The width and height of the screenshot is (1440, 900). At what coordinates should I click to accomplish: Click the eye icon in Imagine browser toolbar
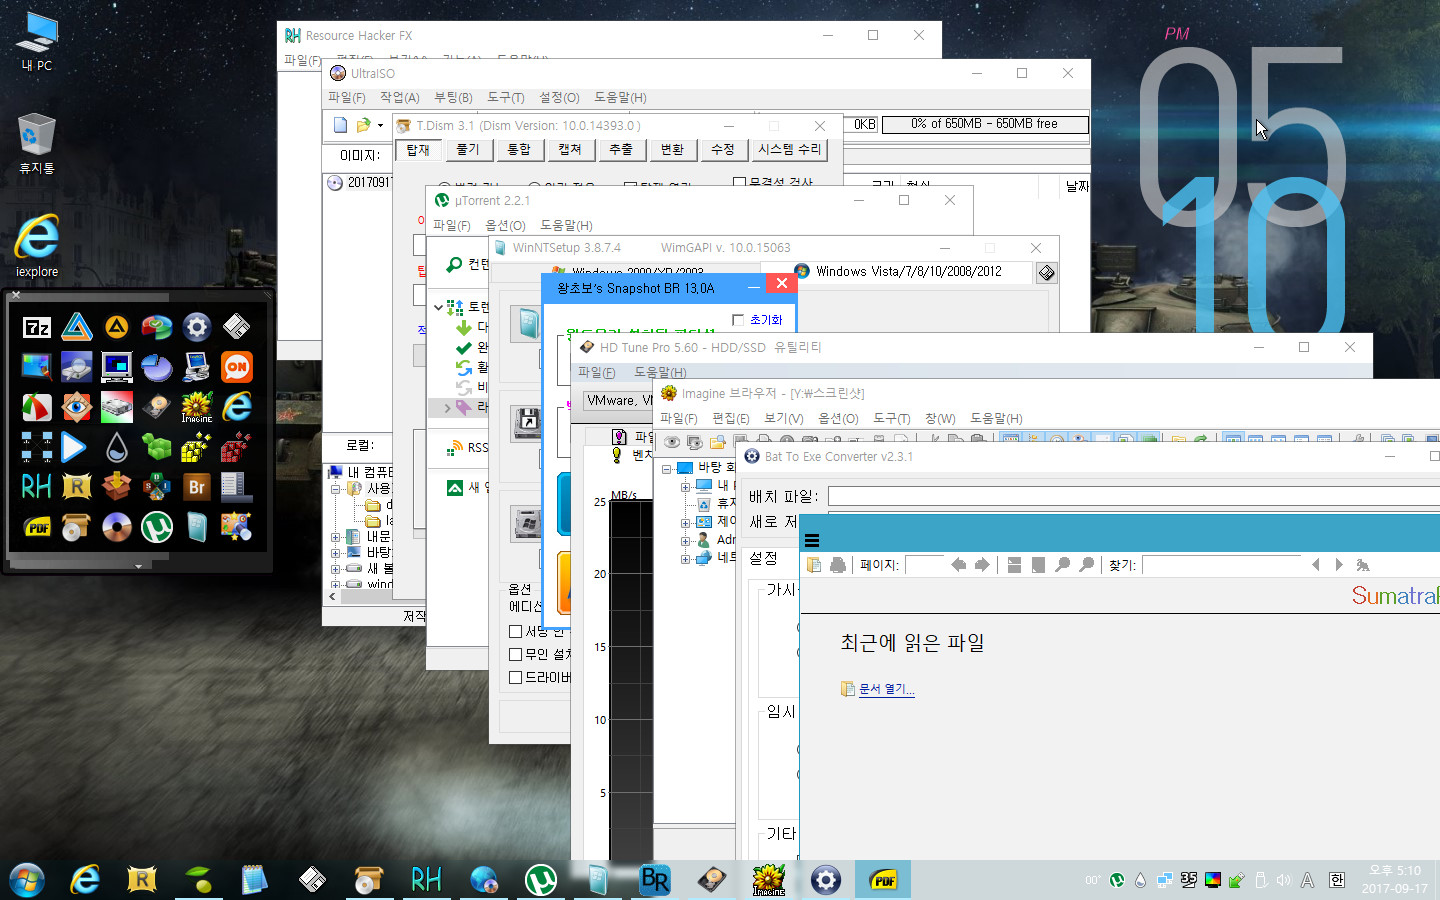(x=671, y=441)
